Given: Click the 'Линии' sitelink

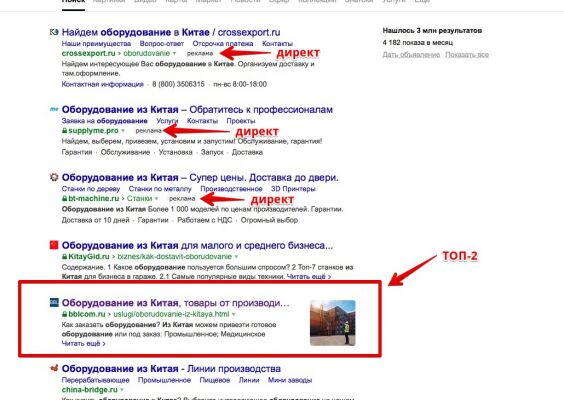Looking at the screenshot, I should coord(249,380).
